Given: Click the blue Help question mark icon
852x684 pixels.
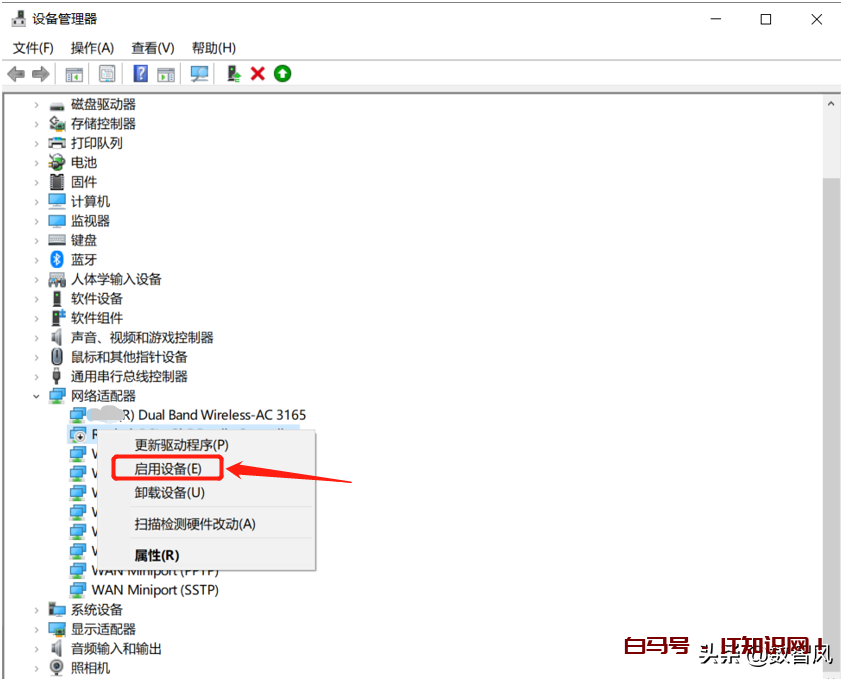Looking at the screenshot, I should click(141, 74).
